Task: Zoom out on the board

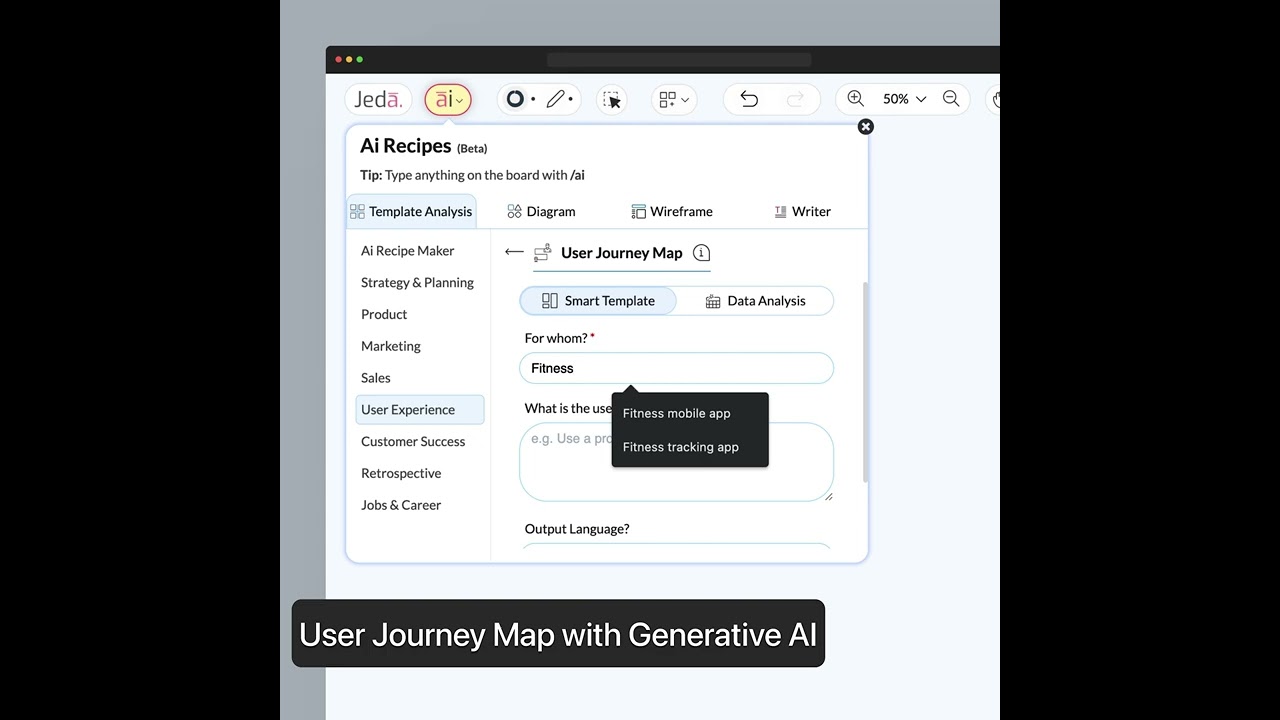Action: (951, 99)
